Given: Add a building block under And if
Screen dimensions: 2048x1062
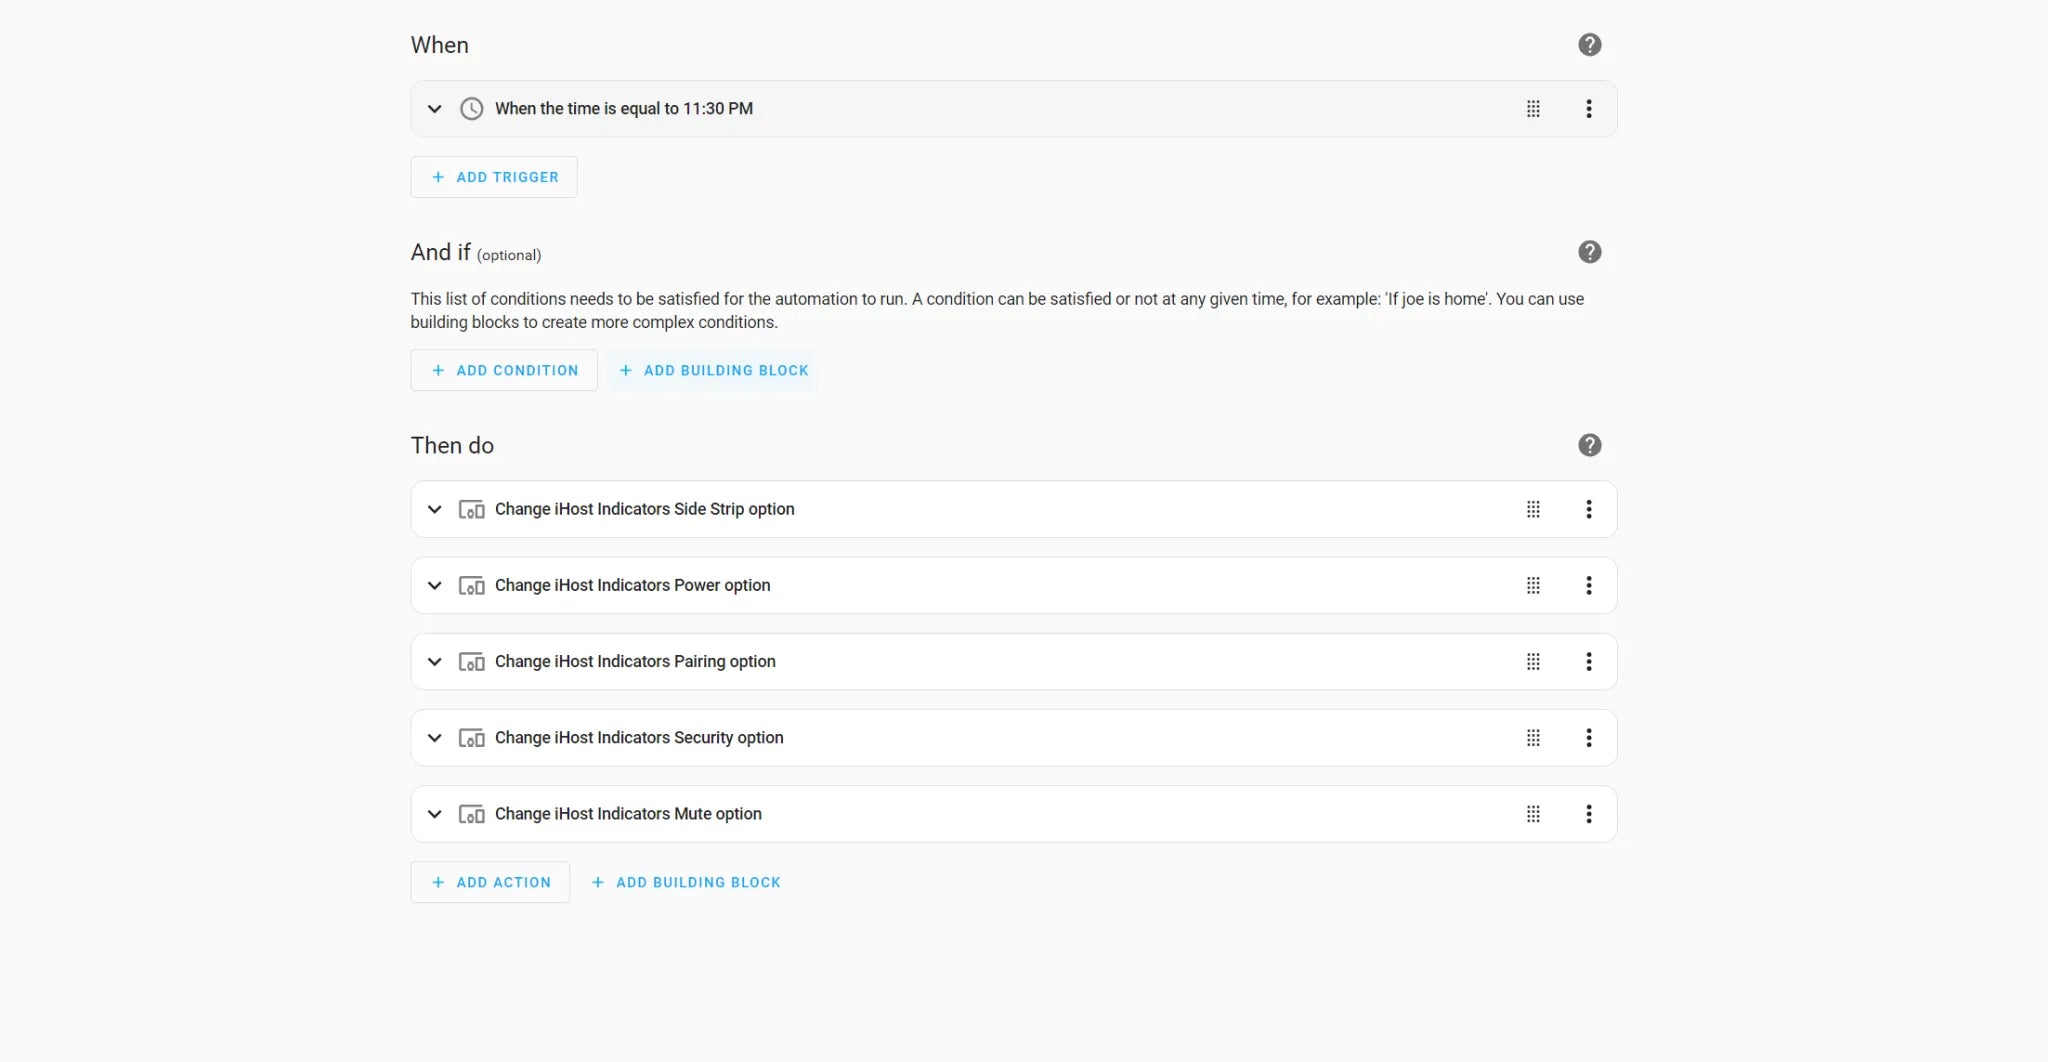Looking at the screenshot, I should pyautogui.click(x=713, y=370).
